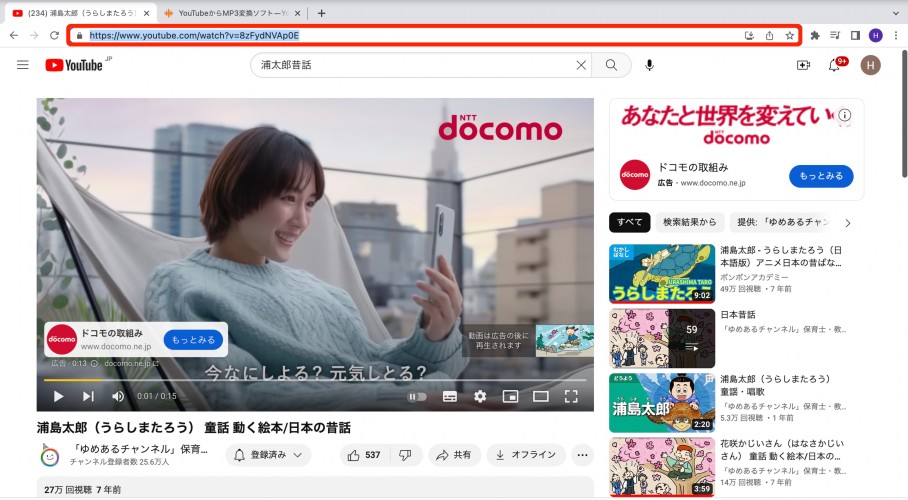Reload the page
908x500 pixels.
pyautogui.click(x=54, y=35)
